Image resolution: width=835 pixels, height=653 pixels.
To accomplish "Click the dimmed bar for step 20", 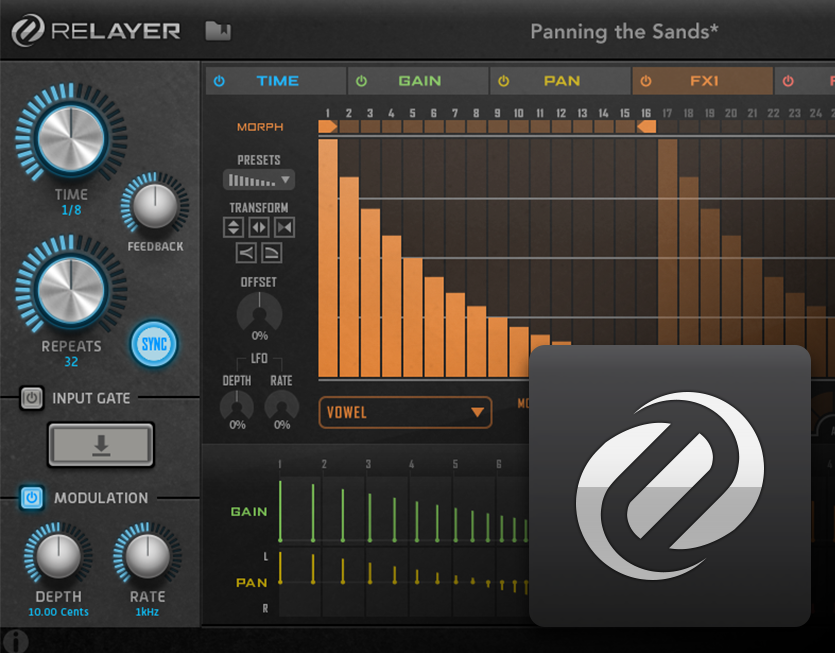I will point(731,290).
